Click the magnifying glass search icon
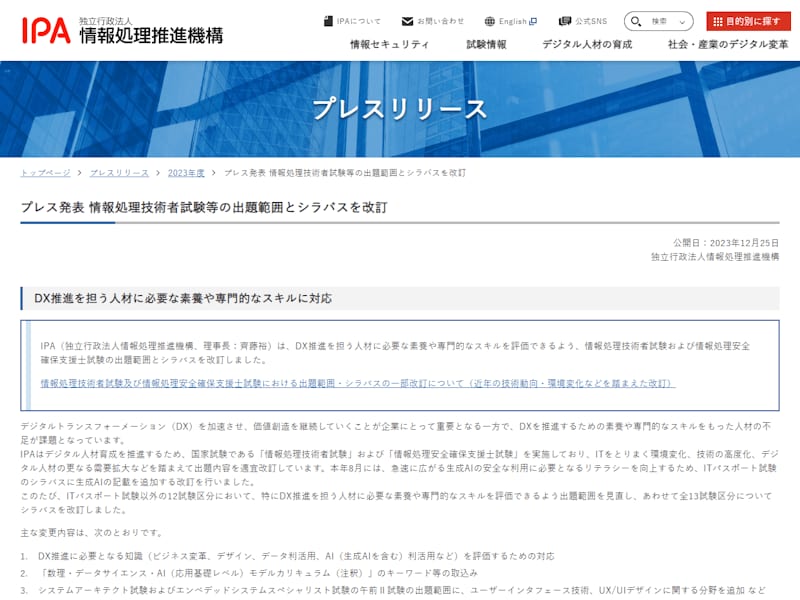 click(637, 21)
